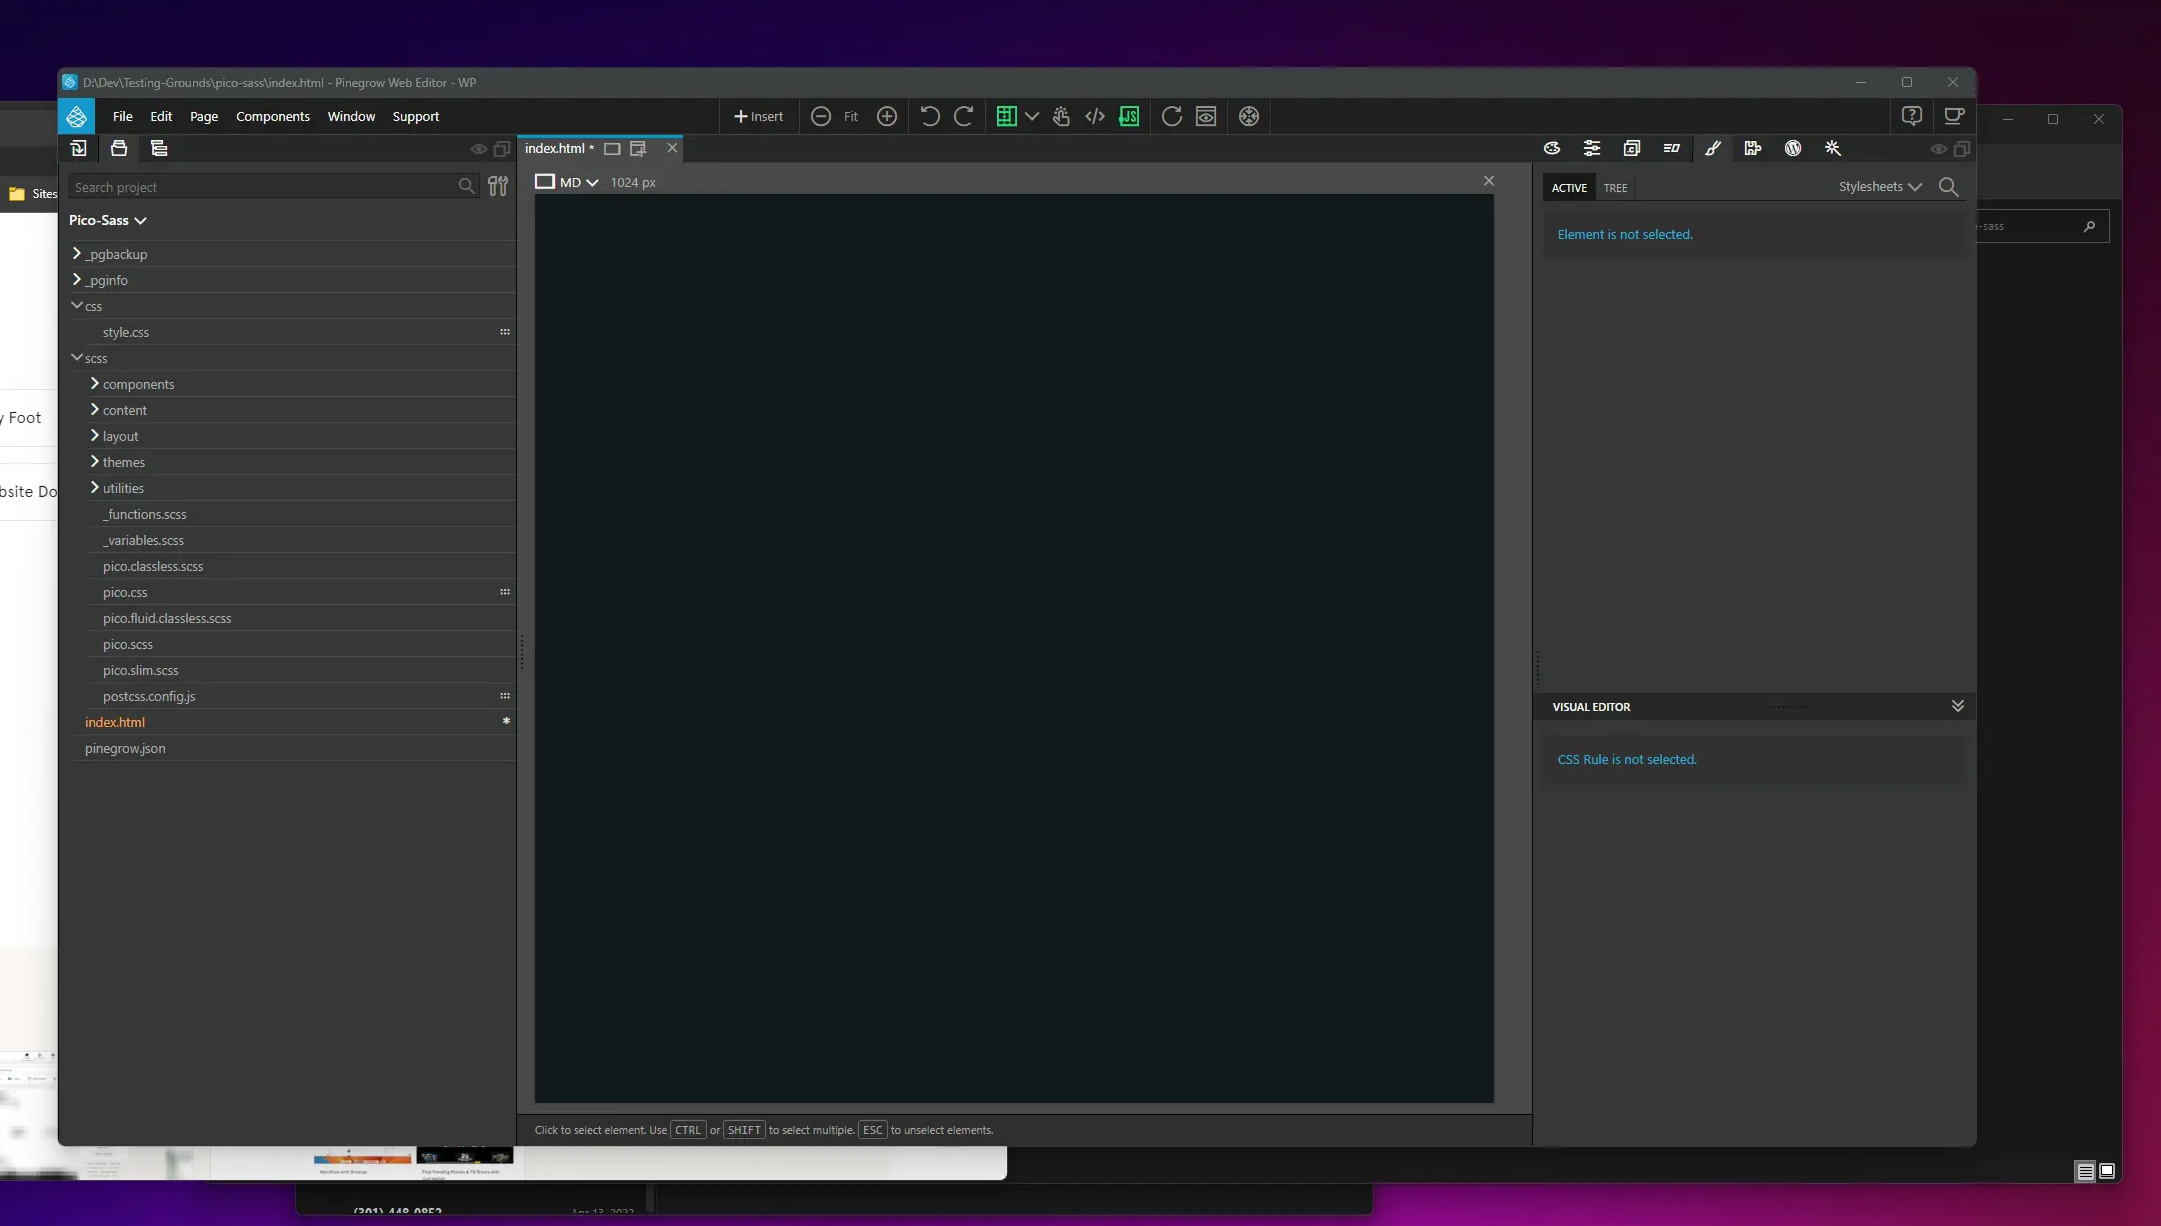Click the Pinegrow logo icon
2161x1226 pixels.
pos(77,116)
